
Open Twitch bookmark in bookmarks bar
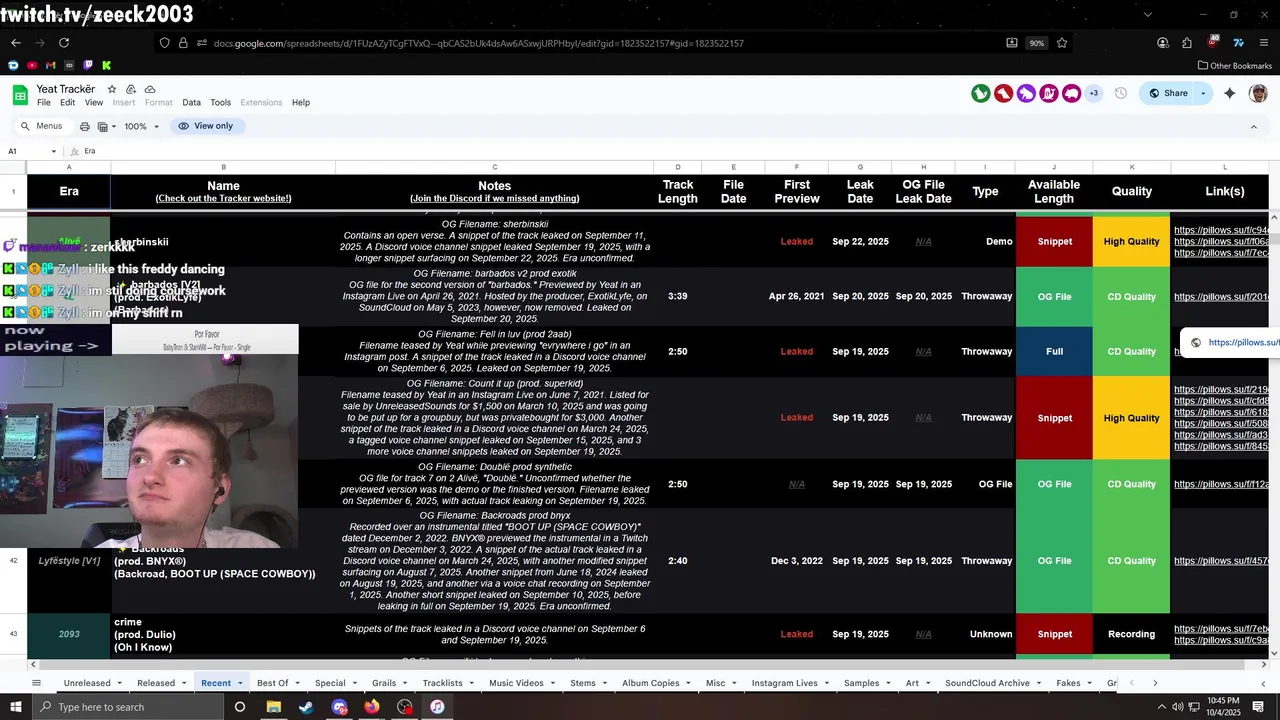pyautogui.click(x=88, y=65)
